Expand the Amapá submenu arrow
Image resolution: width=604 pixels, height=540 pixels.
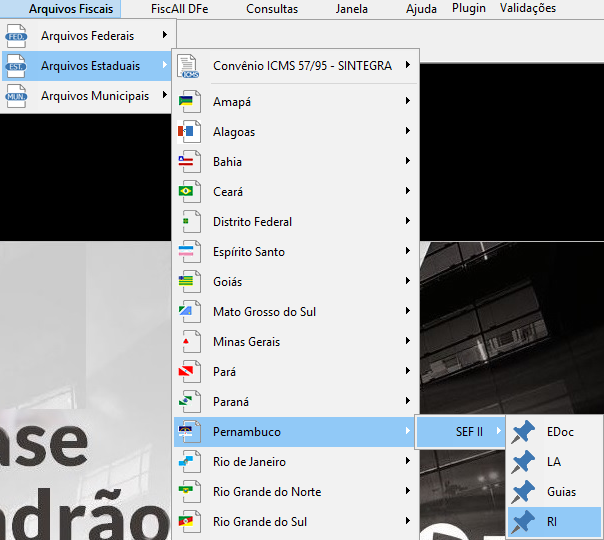coord(408,101)
